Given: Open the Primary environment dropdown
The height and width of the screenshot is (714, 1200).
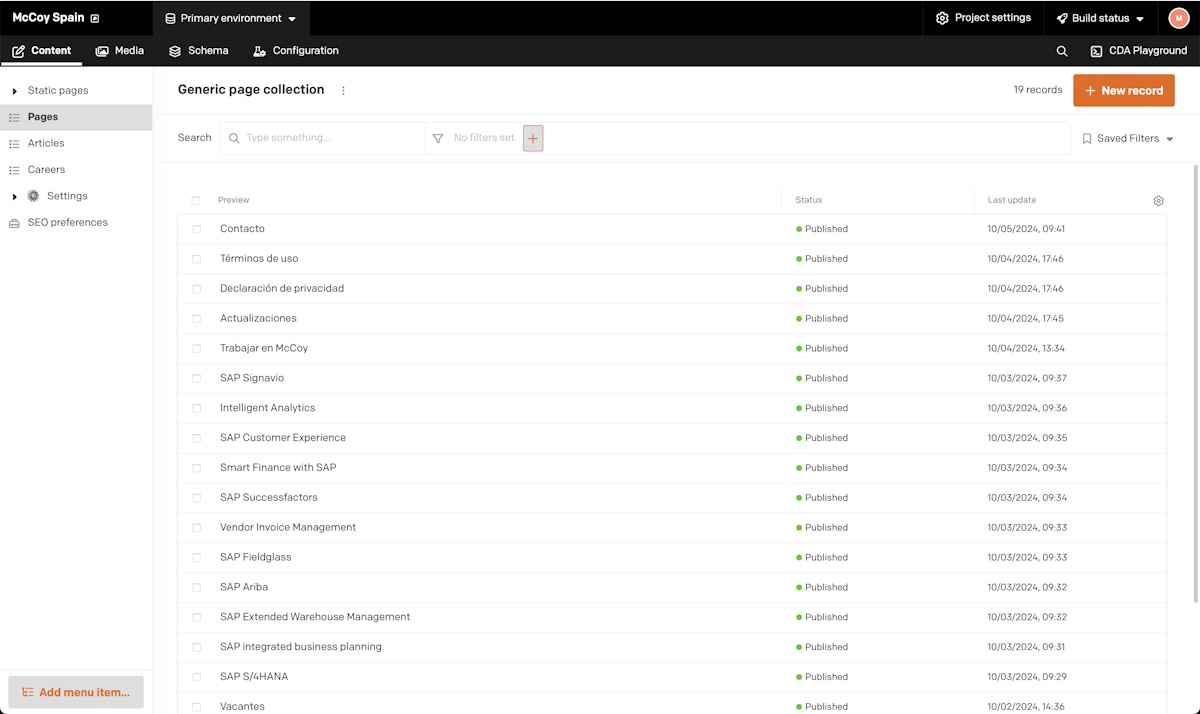Looking at the screenshot, I should (x=231, y=18).
